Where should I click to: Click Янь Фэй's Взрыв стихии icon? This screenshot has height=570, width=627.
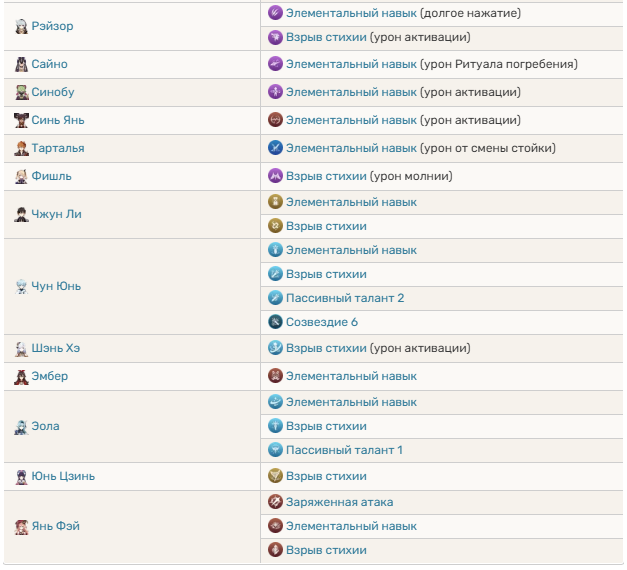click(x=275, y=550)
